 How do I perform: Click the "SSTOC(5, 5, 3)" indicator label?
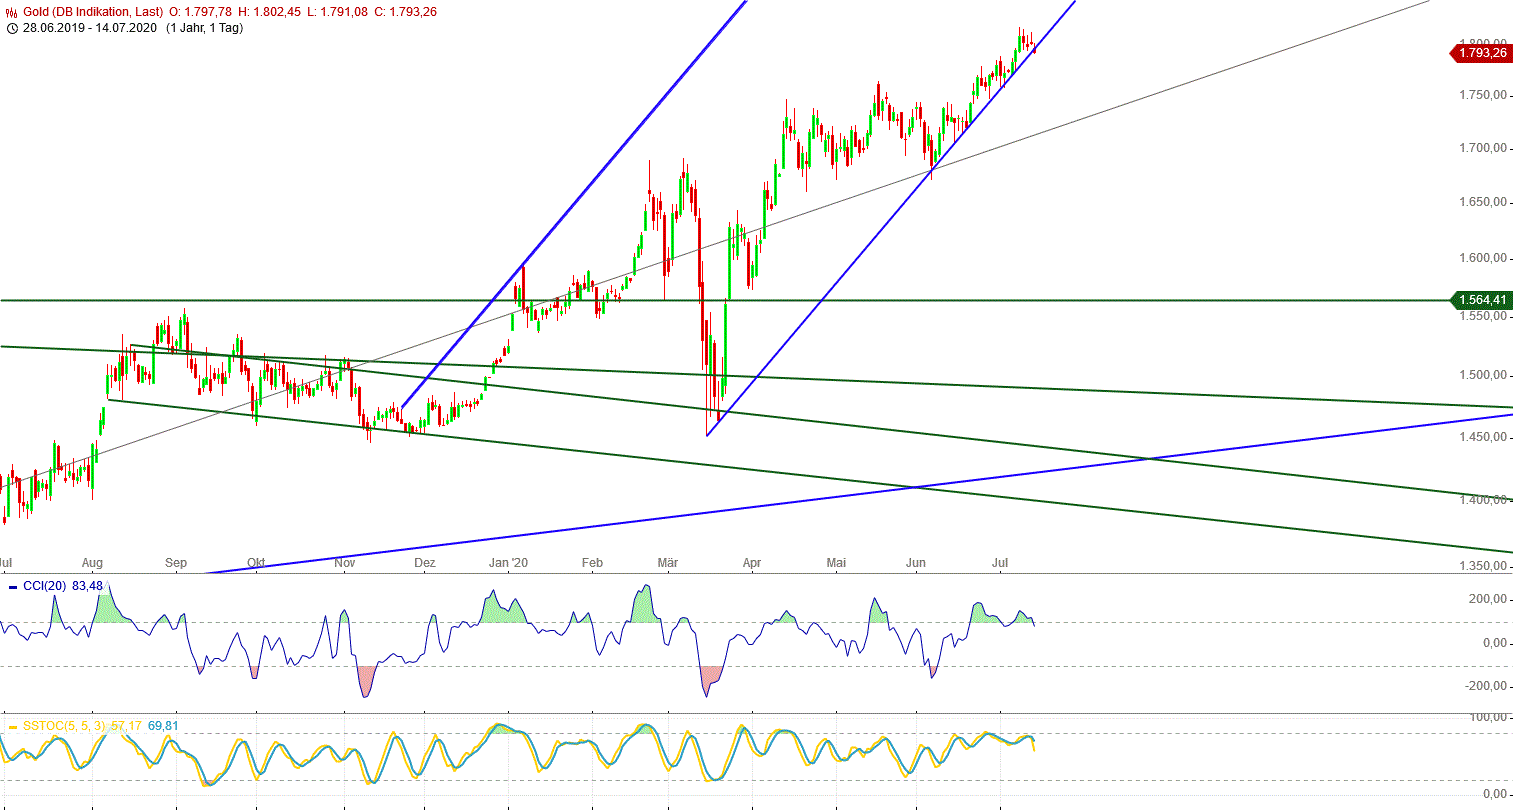[65, 726]
